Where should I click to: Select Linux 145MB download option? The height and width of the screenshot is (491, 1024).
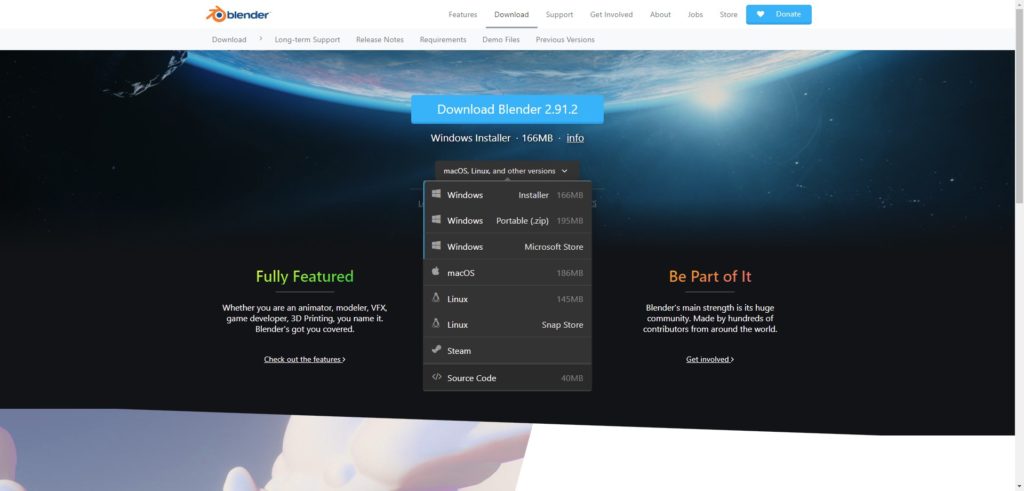click(x=507, y=299)
